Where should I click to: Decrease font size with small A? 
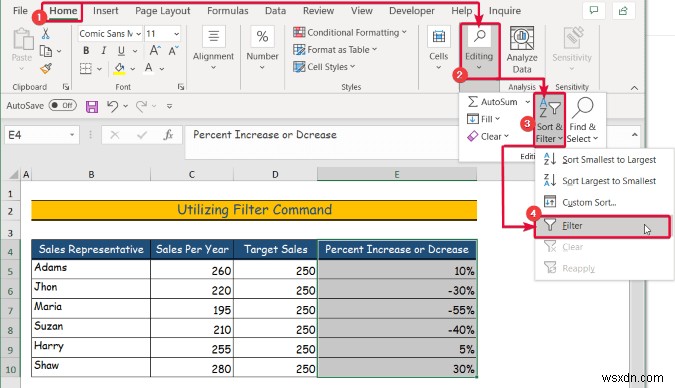point(173,51)
